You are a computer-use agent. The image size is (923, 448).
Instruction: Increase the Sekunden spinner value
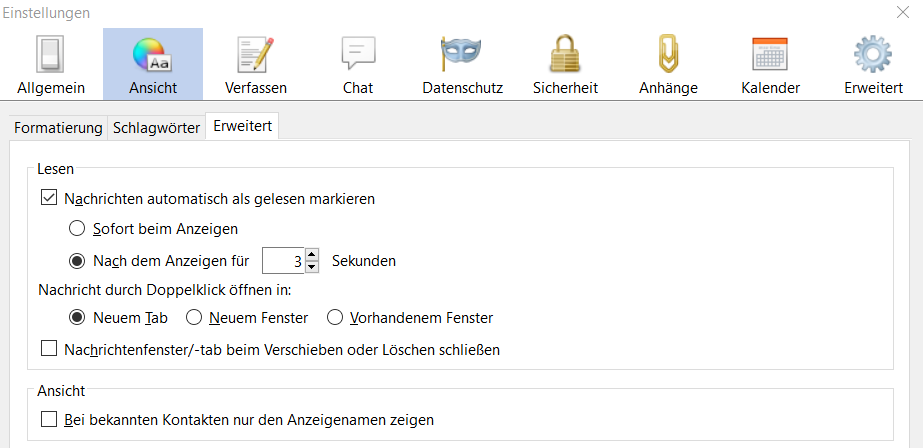coord(311,255)
